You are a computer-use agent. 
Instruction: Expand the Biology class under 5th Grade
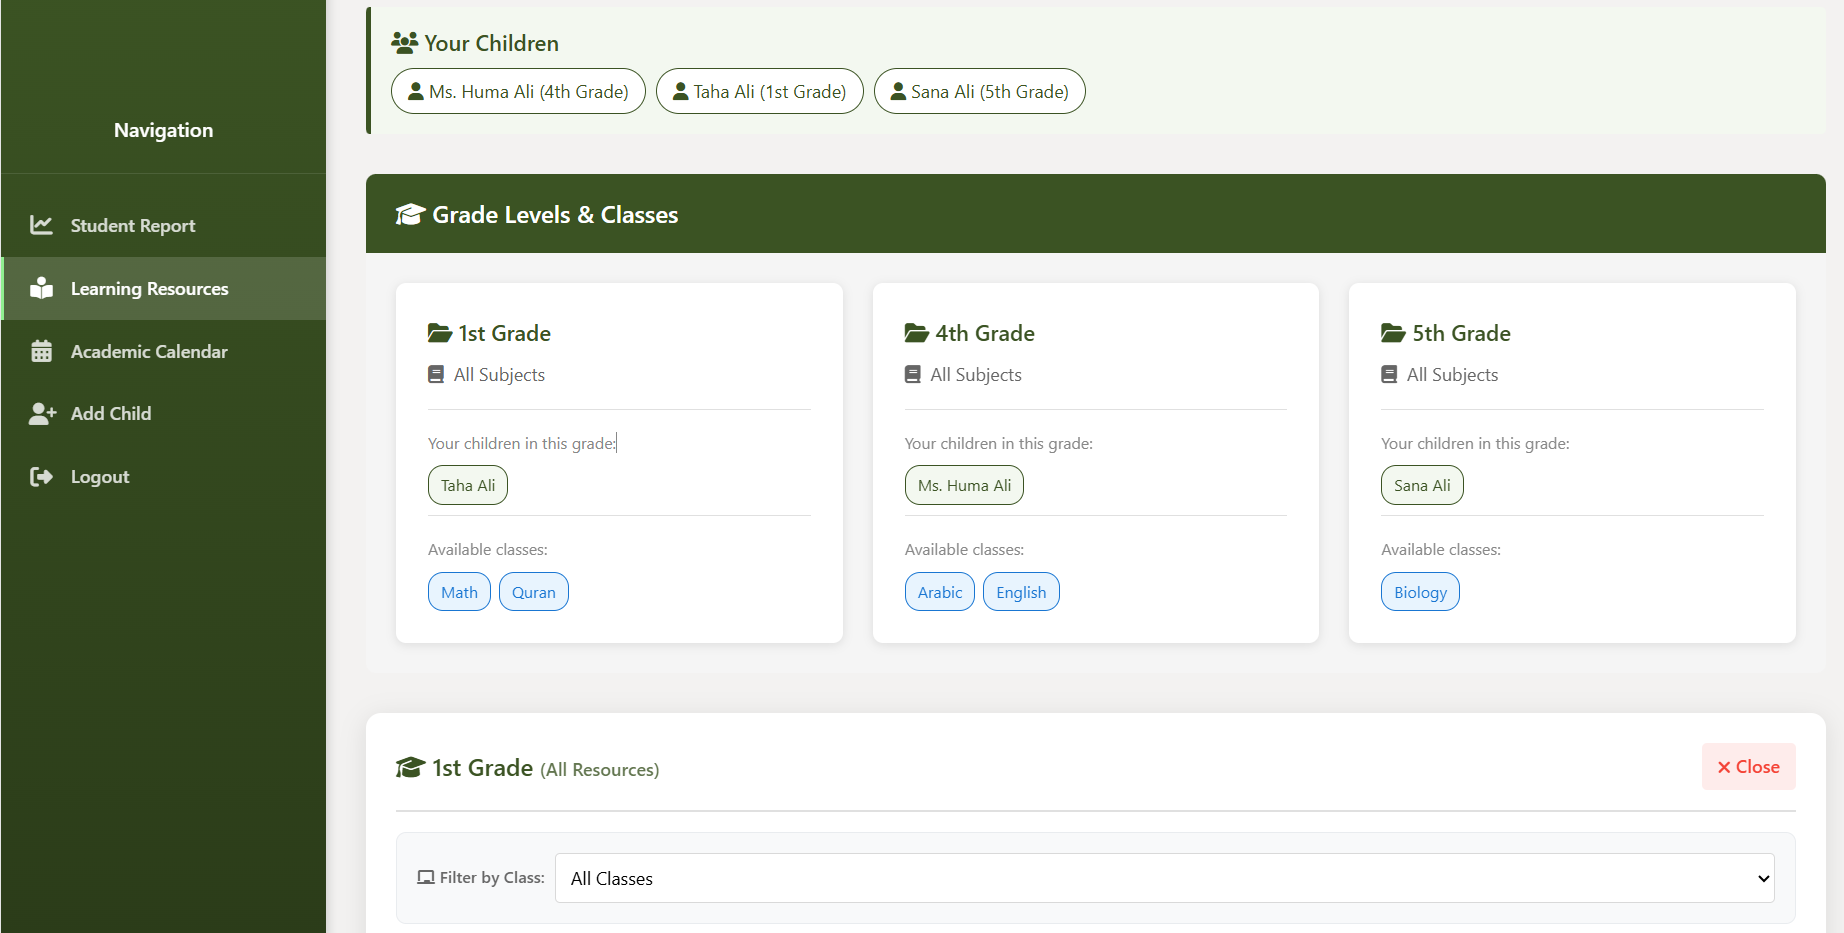pyautogui.click(x=1420, y=591)
